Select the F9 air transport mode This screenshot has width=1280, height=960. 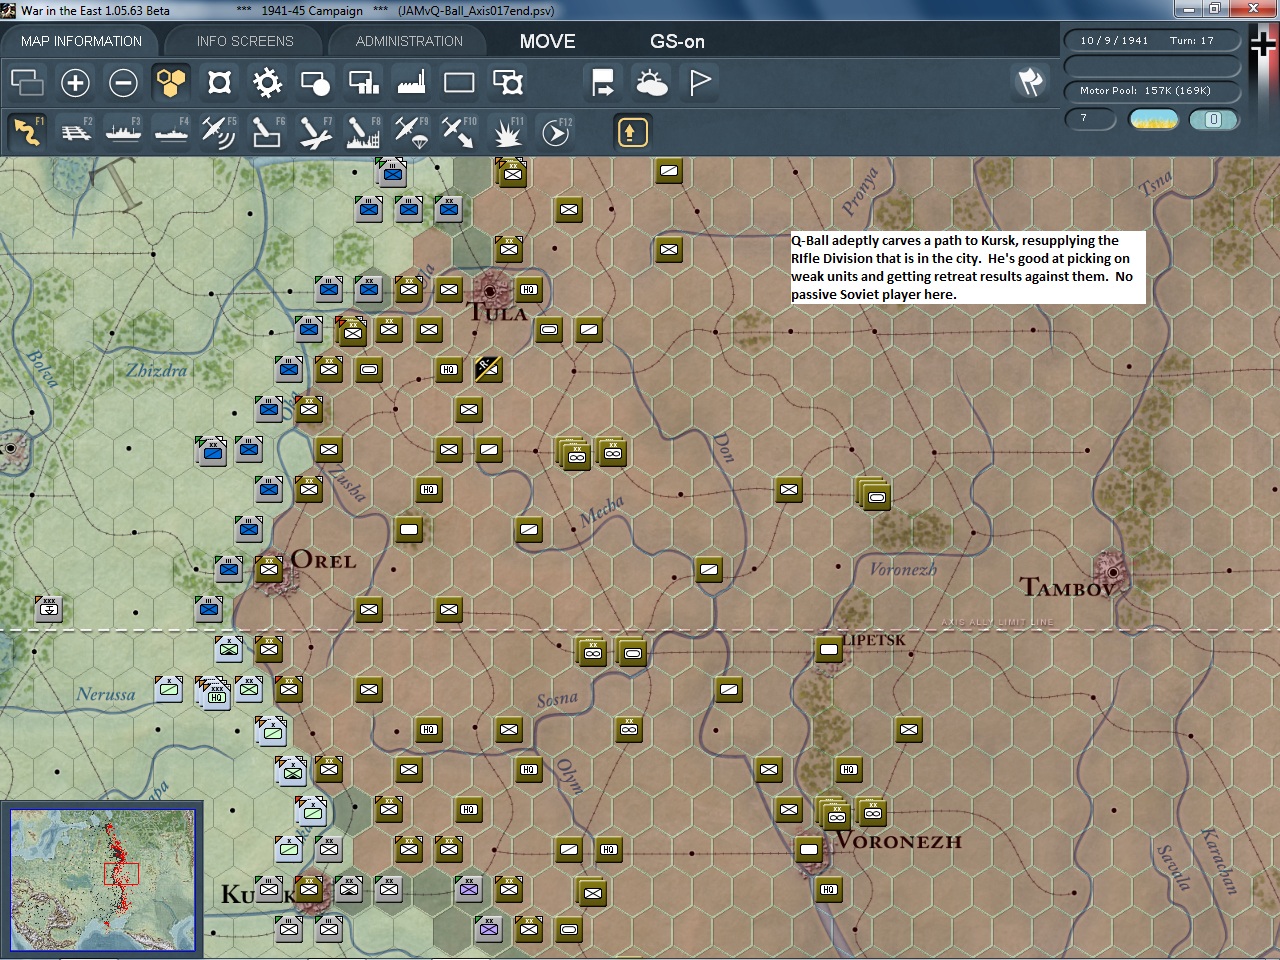pos(411,132)
